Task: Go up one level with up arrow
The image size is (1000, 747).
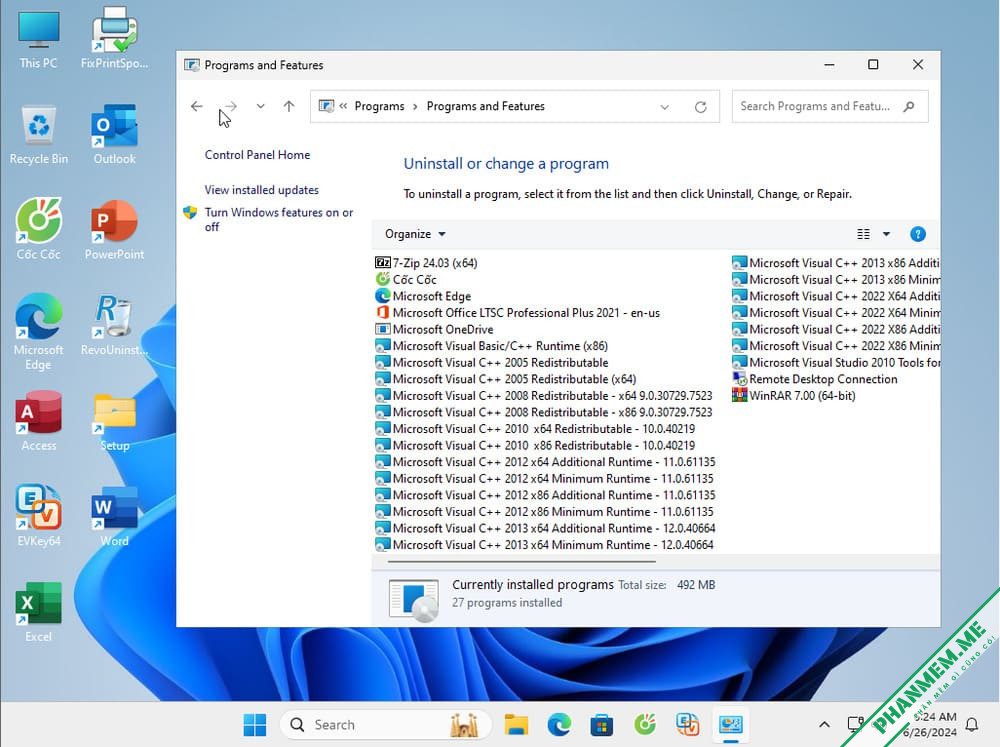Action: coord(289,107)
